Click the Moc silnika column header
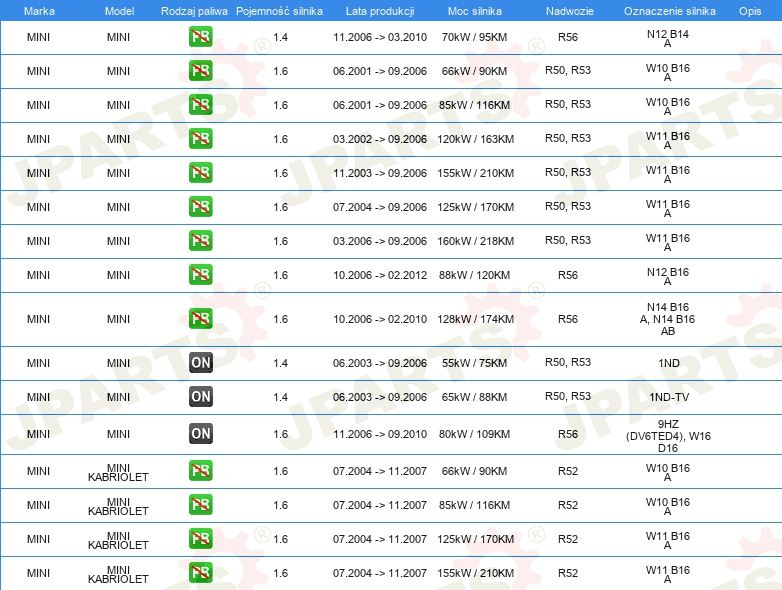Screen dimensions: 782x590 474,11
